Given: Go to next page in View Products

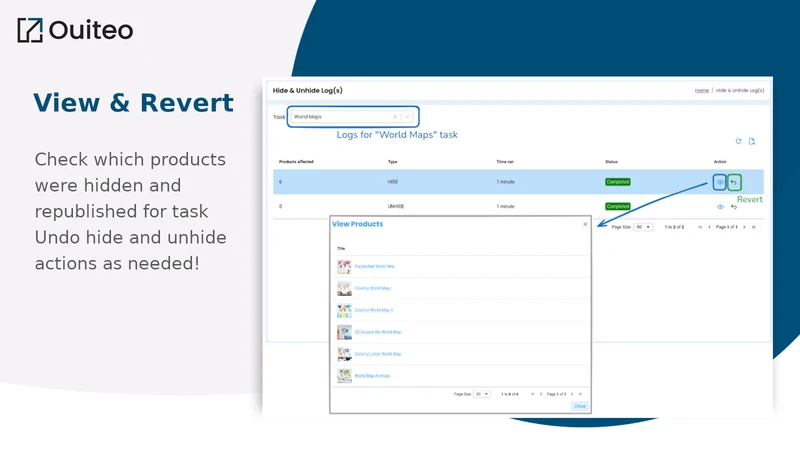Looking at the screenshot, I should coord(572,394).
